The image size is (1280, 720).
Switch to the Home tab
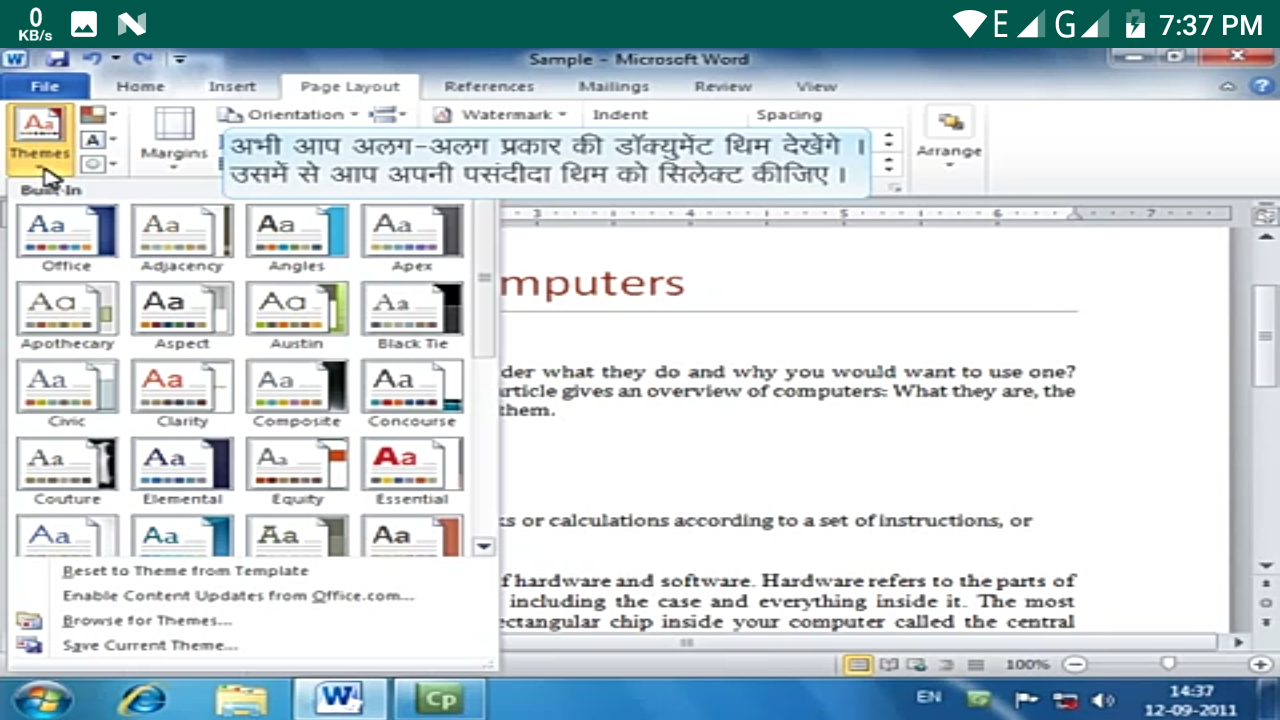pos(140,87)
